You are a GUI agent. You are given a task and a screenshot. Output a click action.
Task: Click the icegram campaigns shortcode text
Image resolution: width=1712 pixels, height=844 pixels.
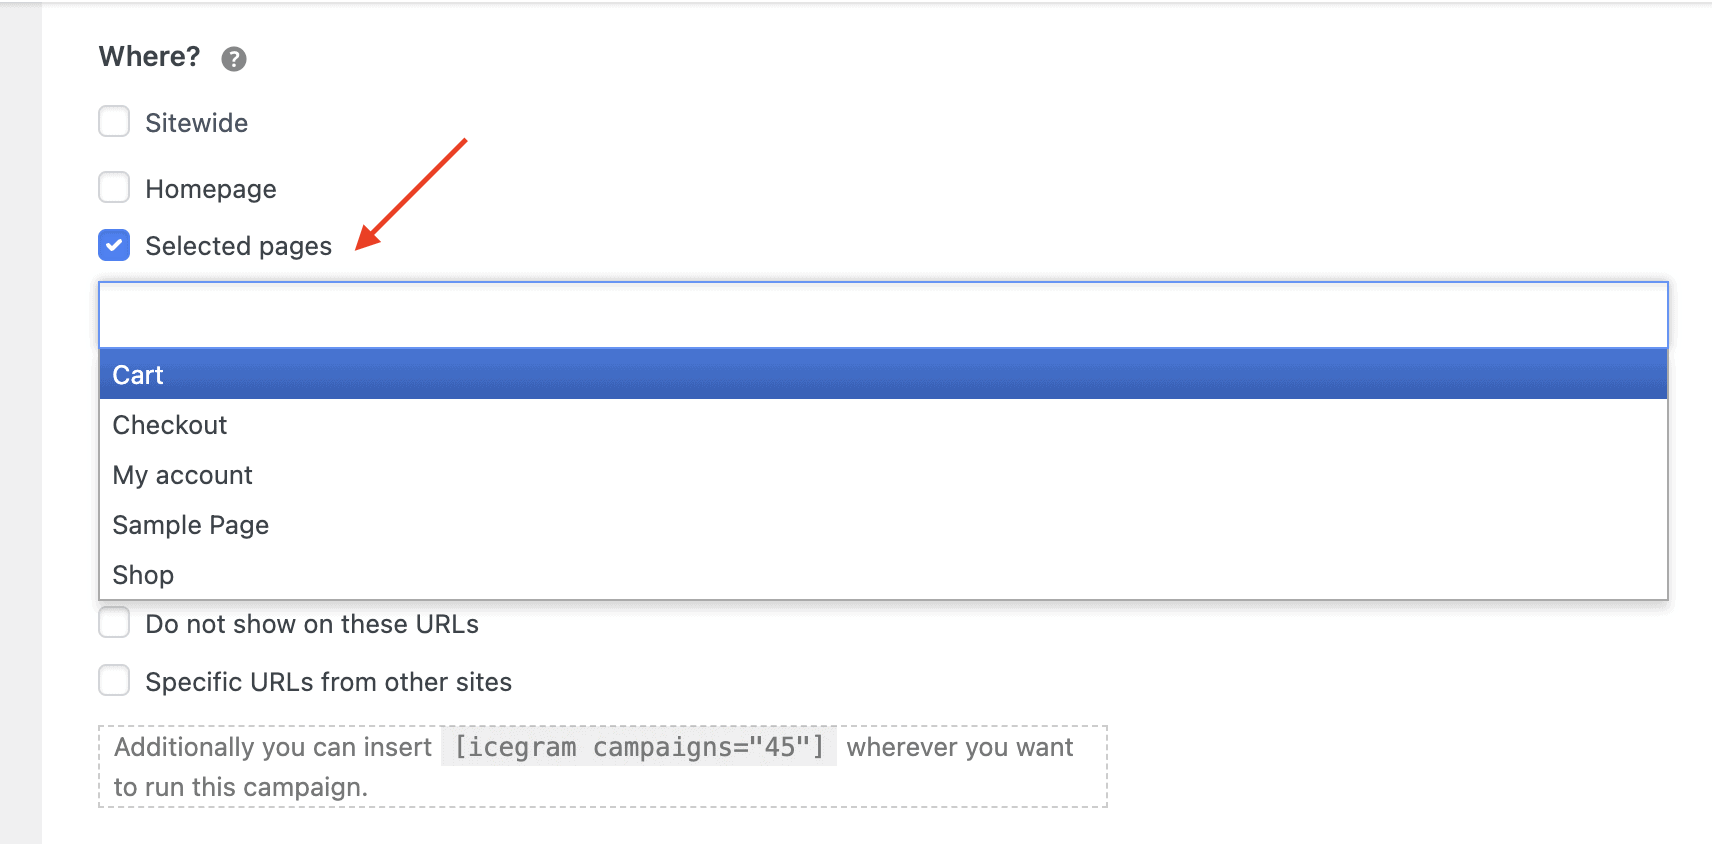click(x=639, y=747)
